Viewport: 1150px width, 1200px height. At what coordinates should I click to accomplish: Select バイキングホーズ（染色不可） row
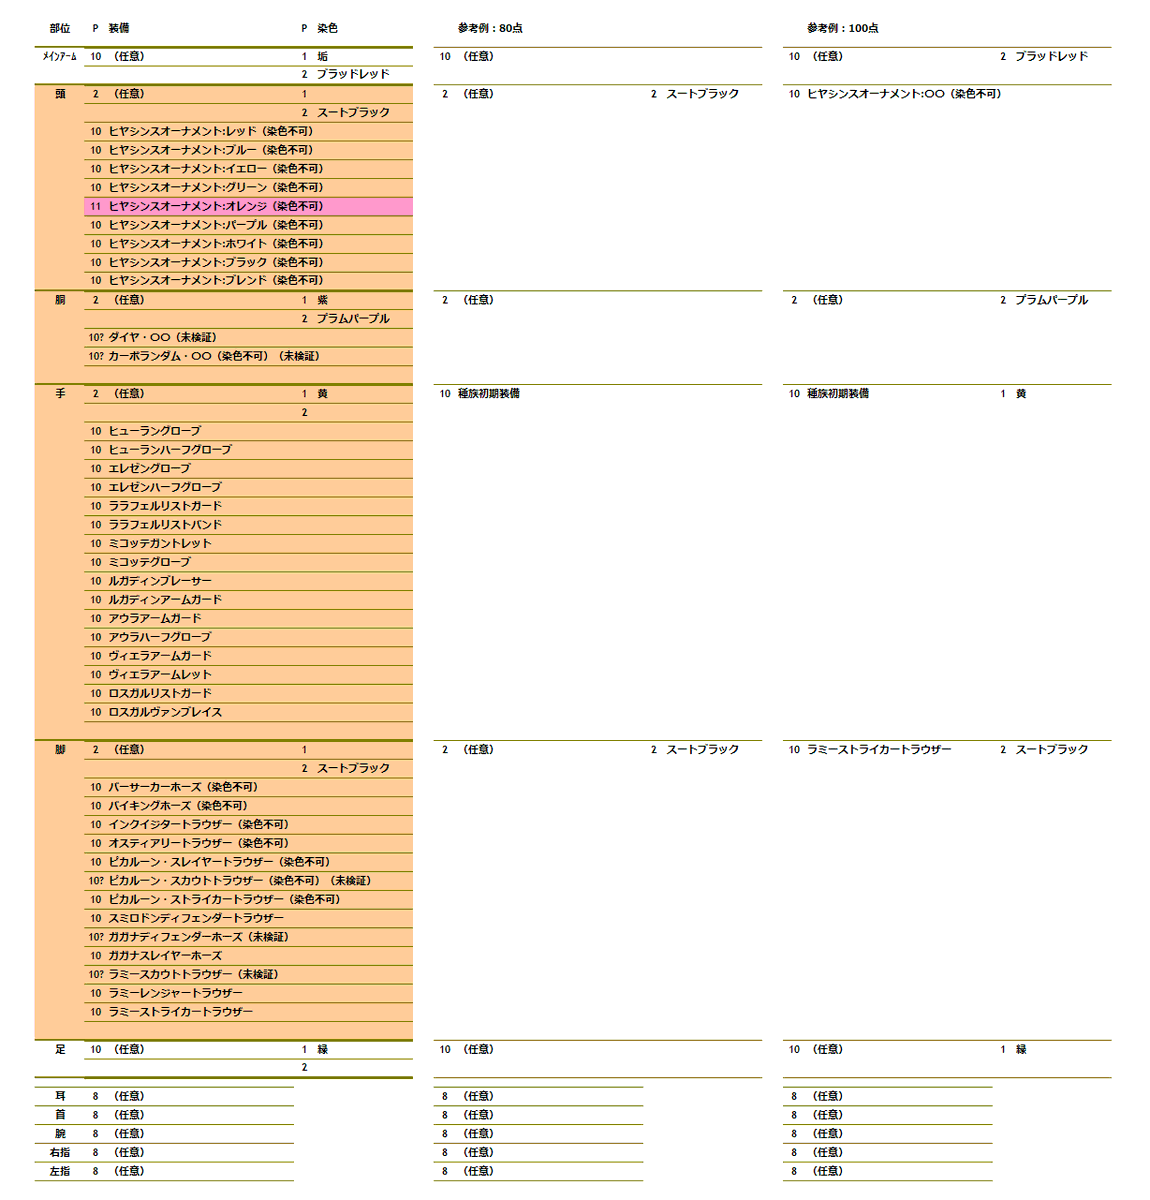pos(248,806)
